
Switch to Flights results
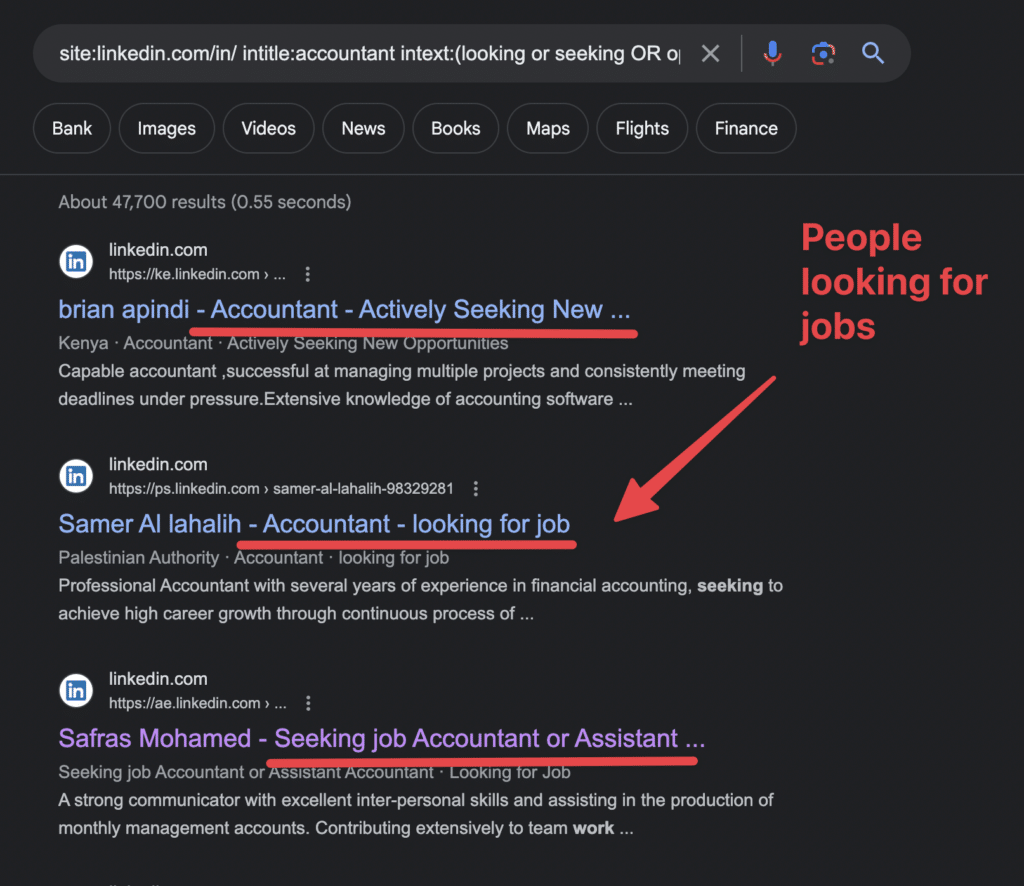pyautogui.click(x=642, y=128)
